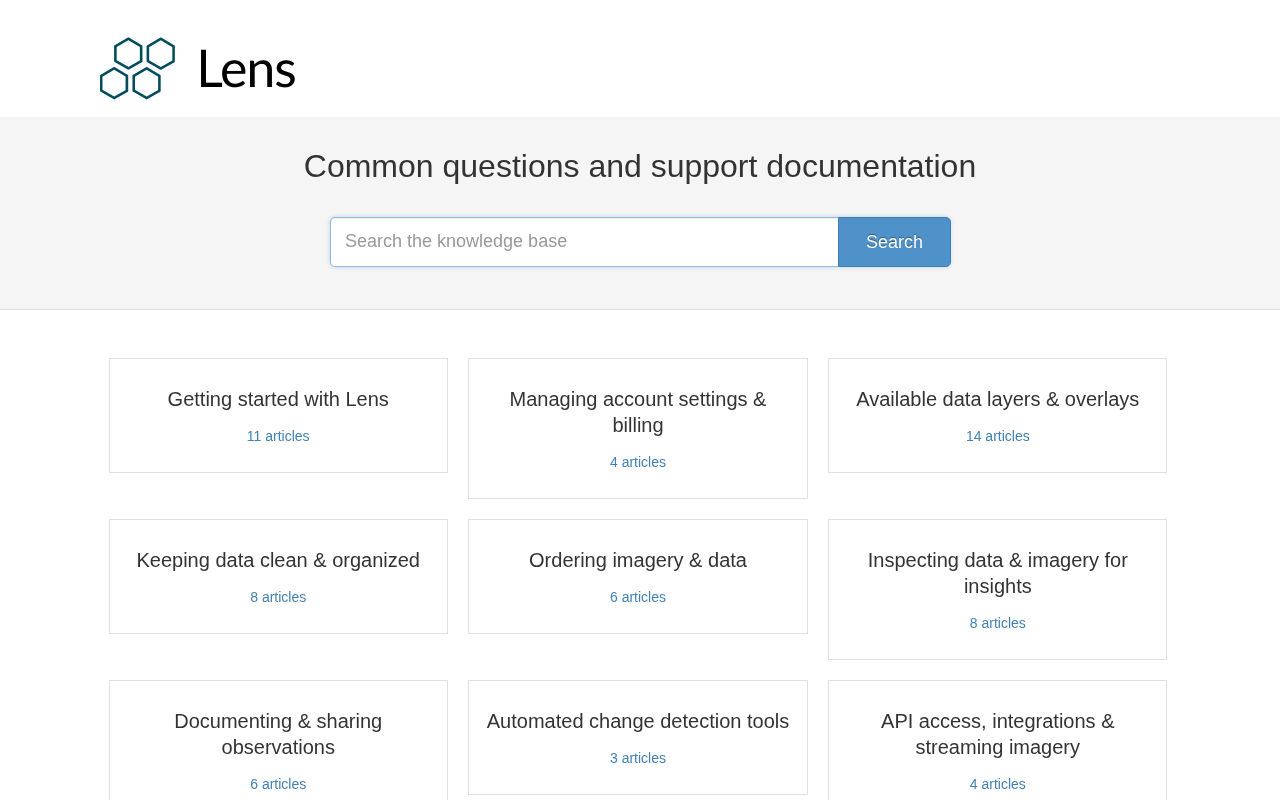The image size is (1280, 800).
Task: Click 4 articles under account settings
Action: pos(638,462)
